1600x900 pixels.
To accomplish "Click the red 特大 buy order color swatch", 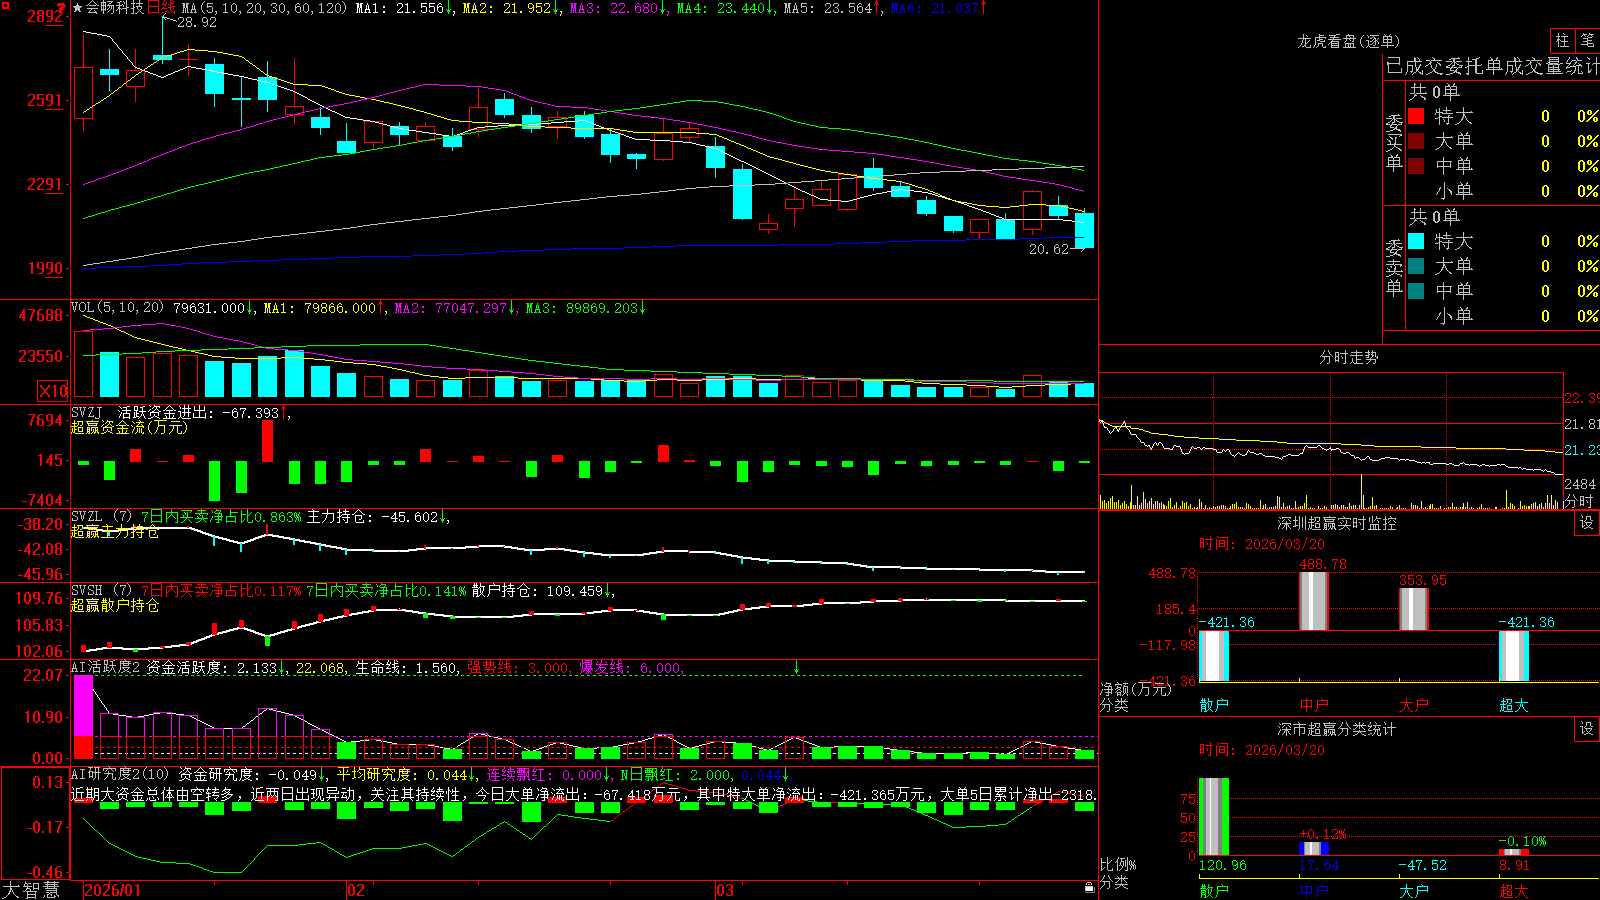I will pos(1416,116).
